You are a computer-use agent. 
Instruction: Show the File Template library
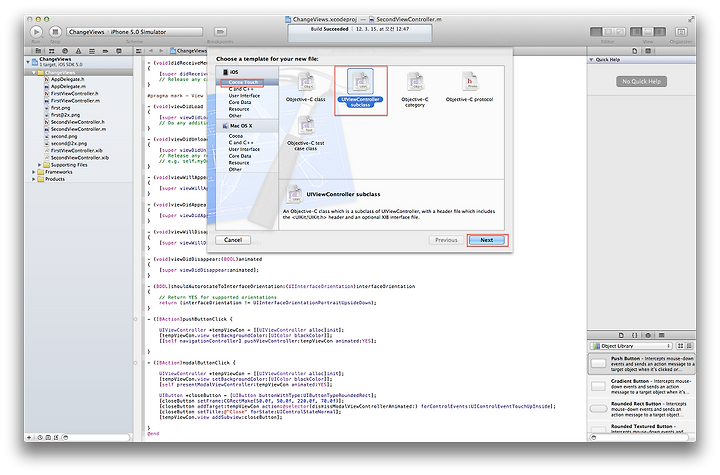click(621, 335)
